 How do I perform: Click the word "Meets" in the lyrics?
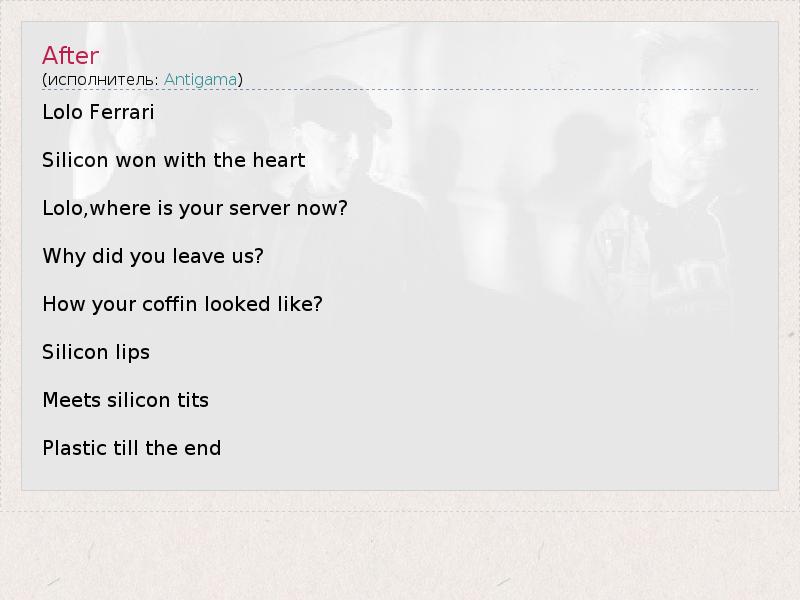(70, 400)
